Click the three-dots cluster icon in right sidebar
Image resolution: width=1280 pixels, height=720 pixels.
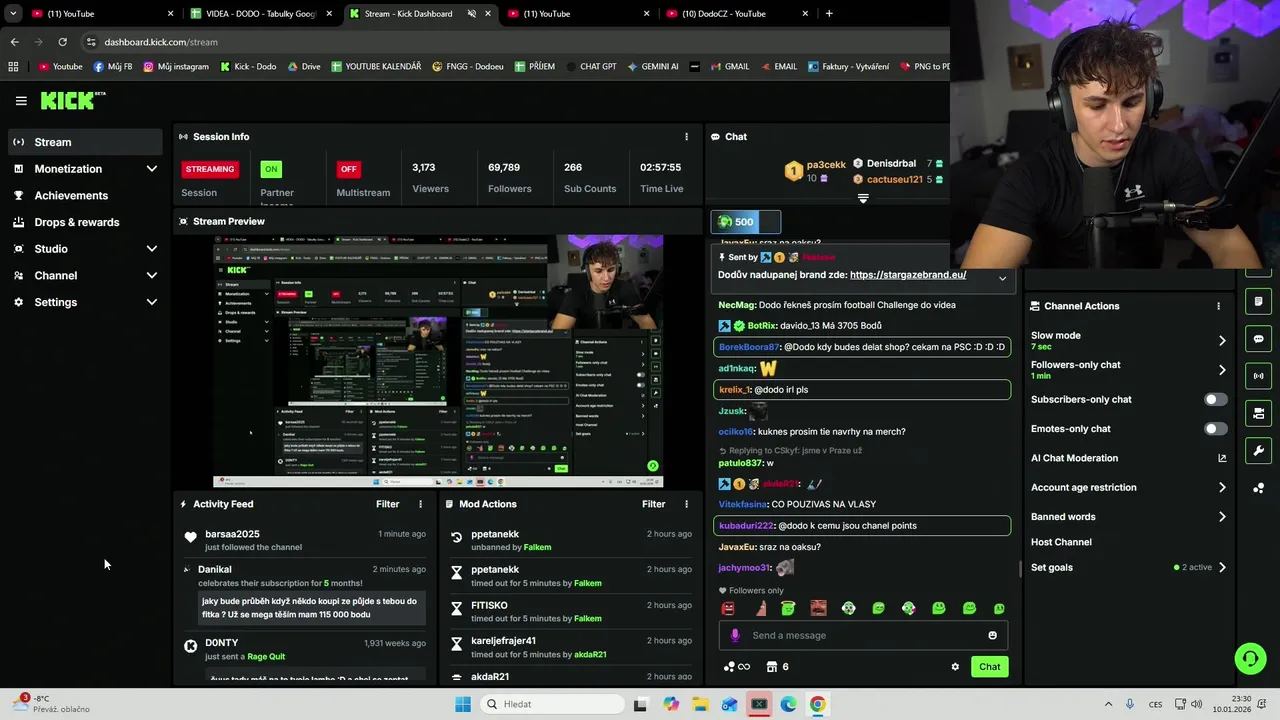pos(1258,488)
